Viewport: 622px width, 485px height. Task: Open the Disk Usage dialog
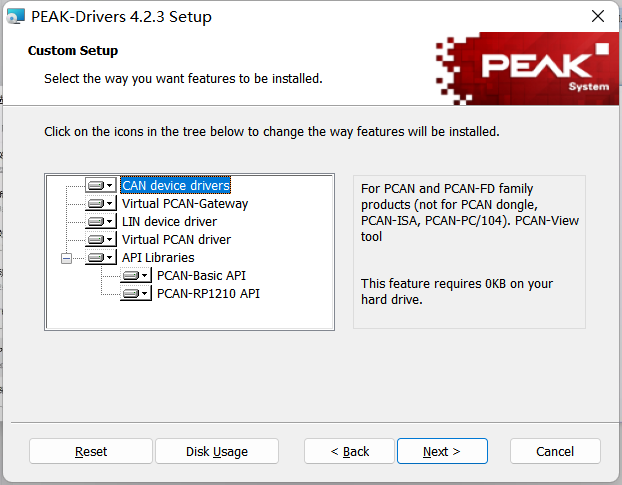217,451
